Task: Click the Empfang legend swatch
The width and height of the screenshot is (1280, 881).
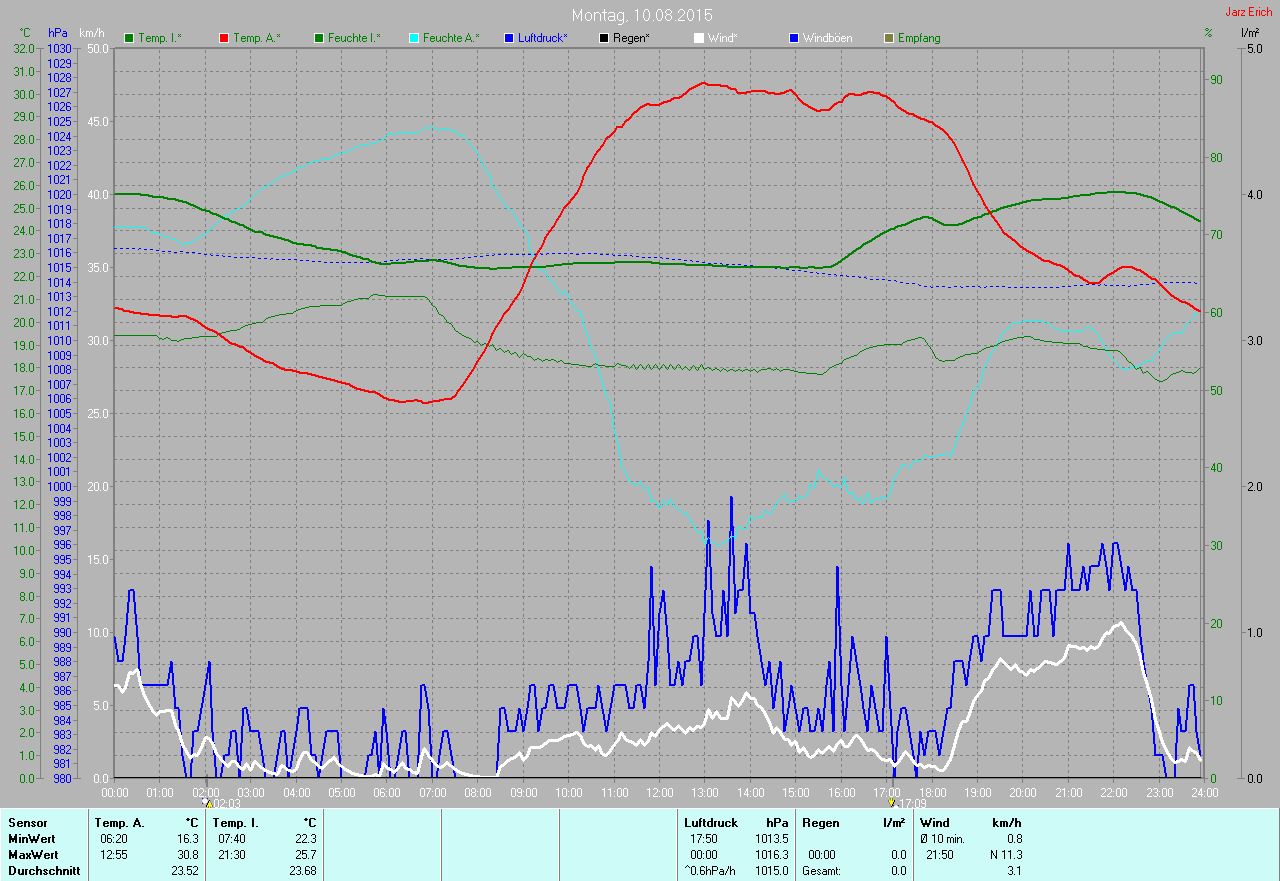Action: tap(889, 38)
